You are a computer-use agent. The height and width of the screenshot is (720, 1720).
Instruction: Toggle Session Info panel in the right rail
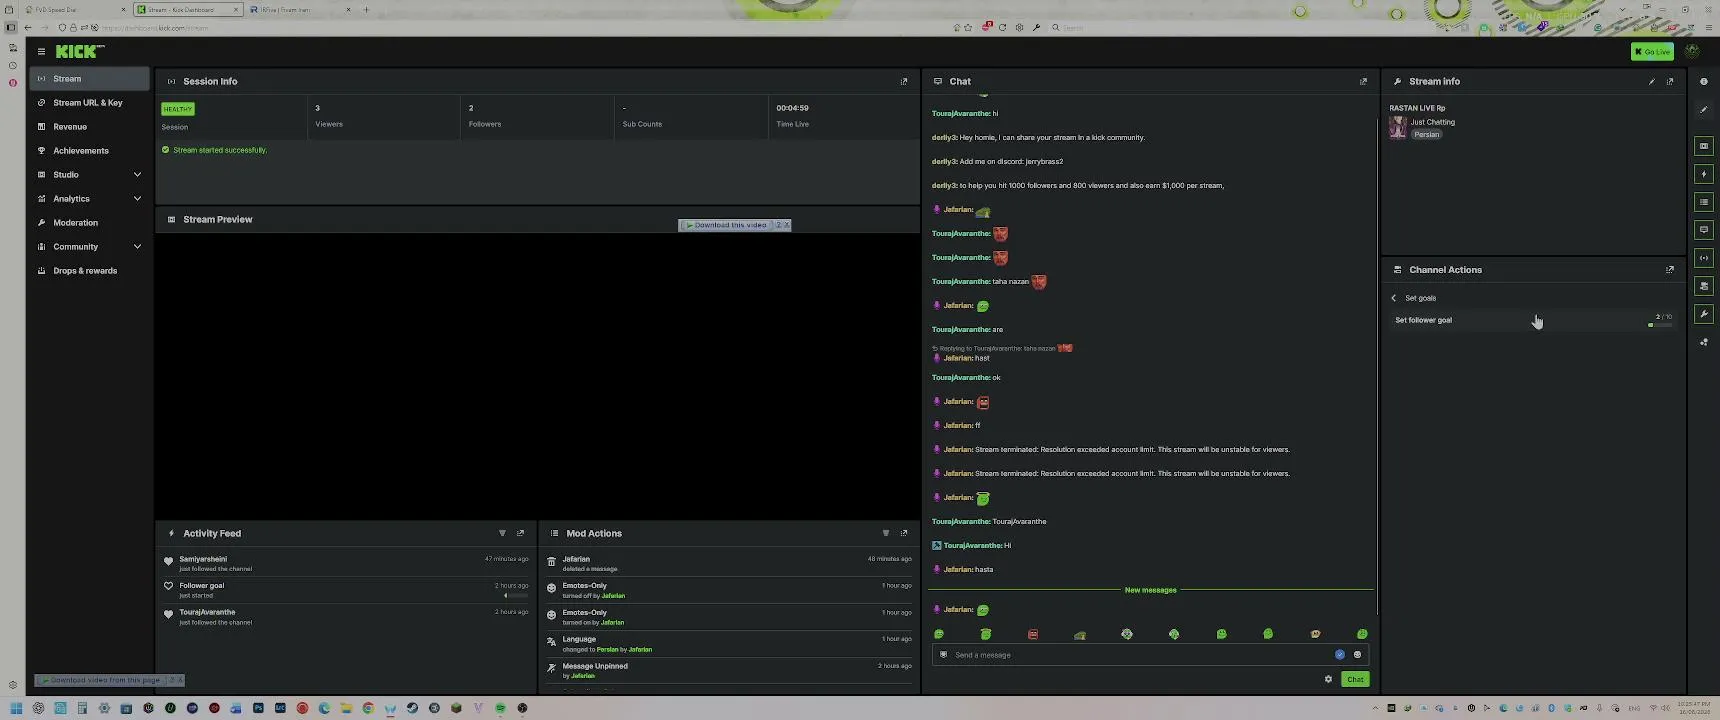pyautogui.click(x=1704, y=258)
